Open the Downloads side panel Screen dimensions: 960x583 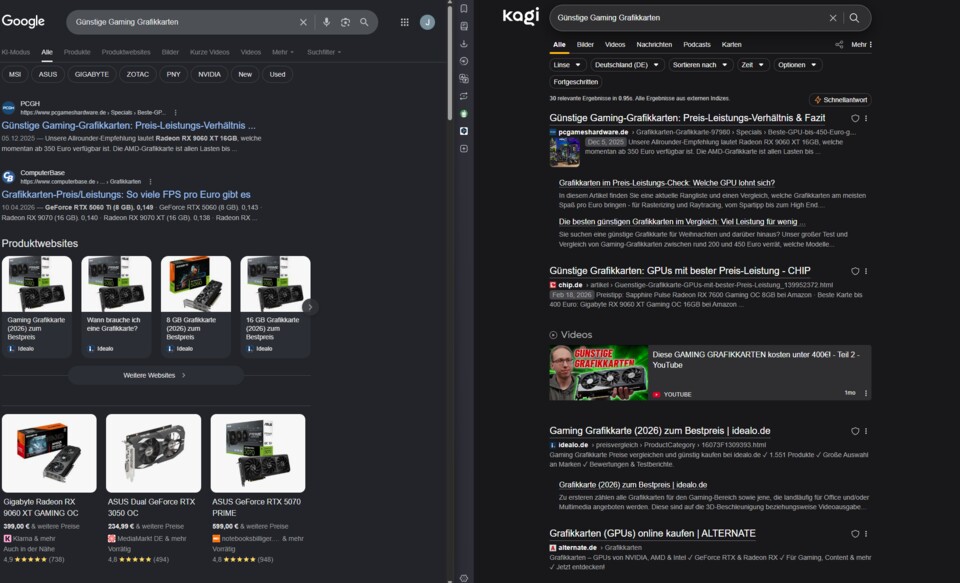[x=463, y=43]
